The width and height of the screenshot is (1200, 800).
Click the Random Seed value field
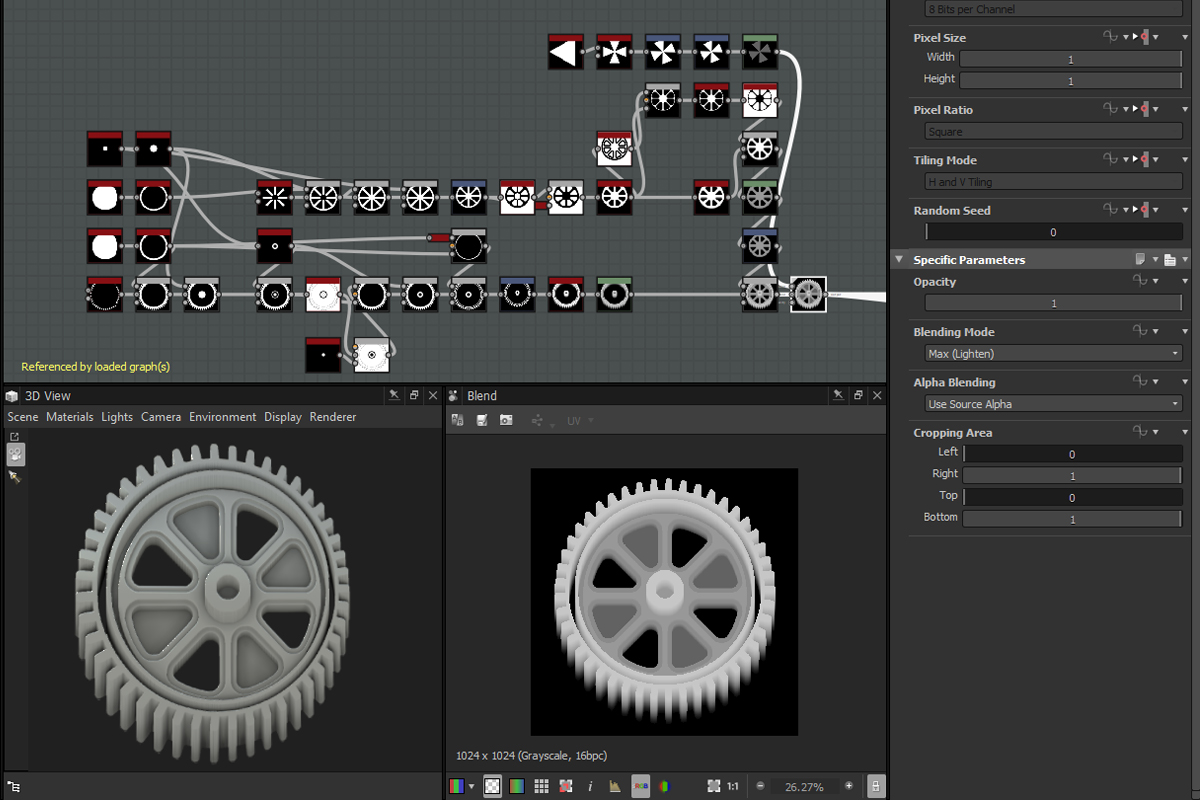pos(1054,232)
